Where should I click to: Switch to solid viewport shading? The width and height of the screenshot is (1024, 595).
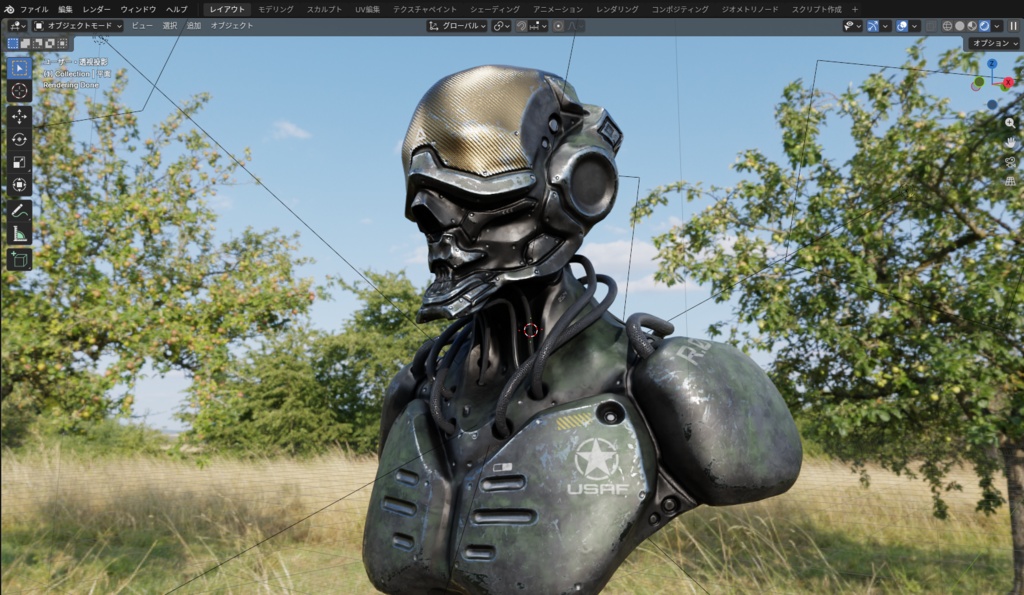click(x=959, y=26)
